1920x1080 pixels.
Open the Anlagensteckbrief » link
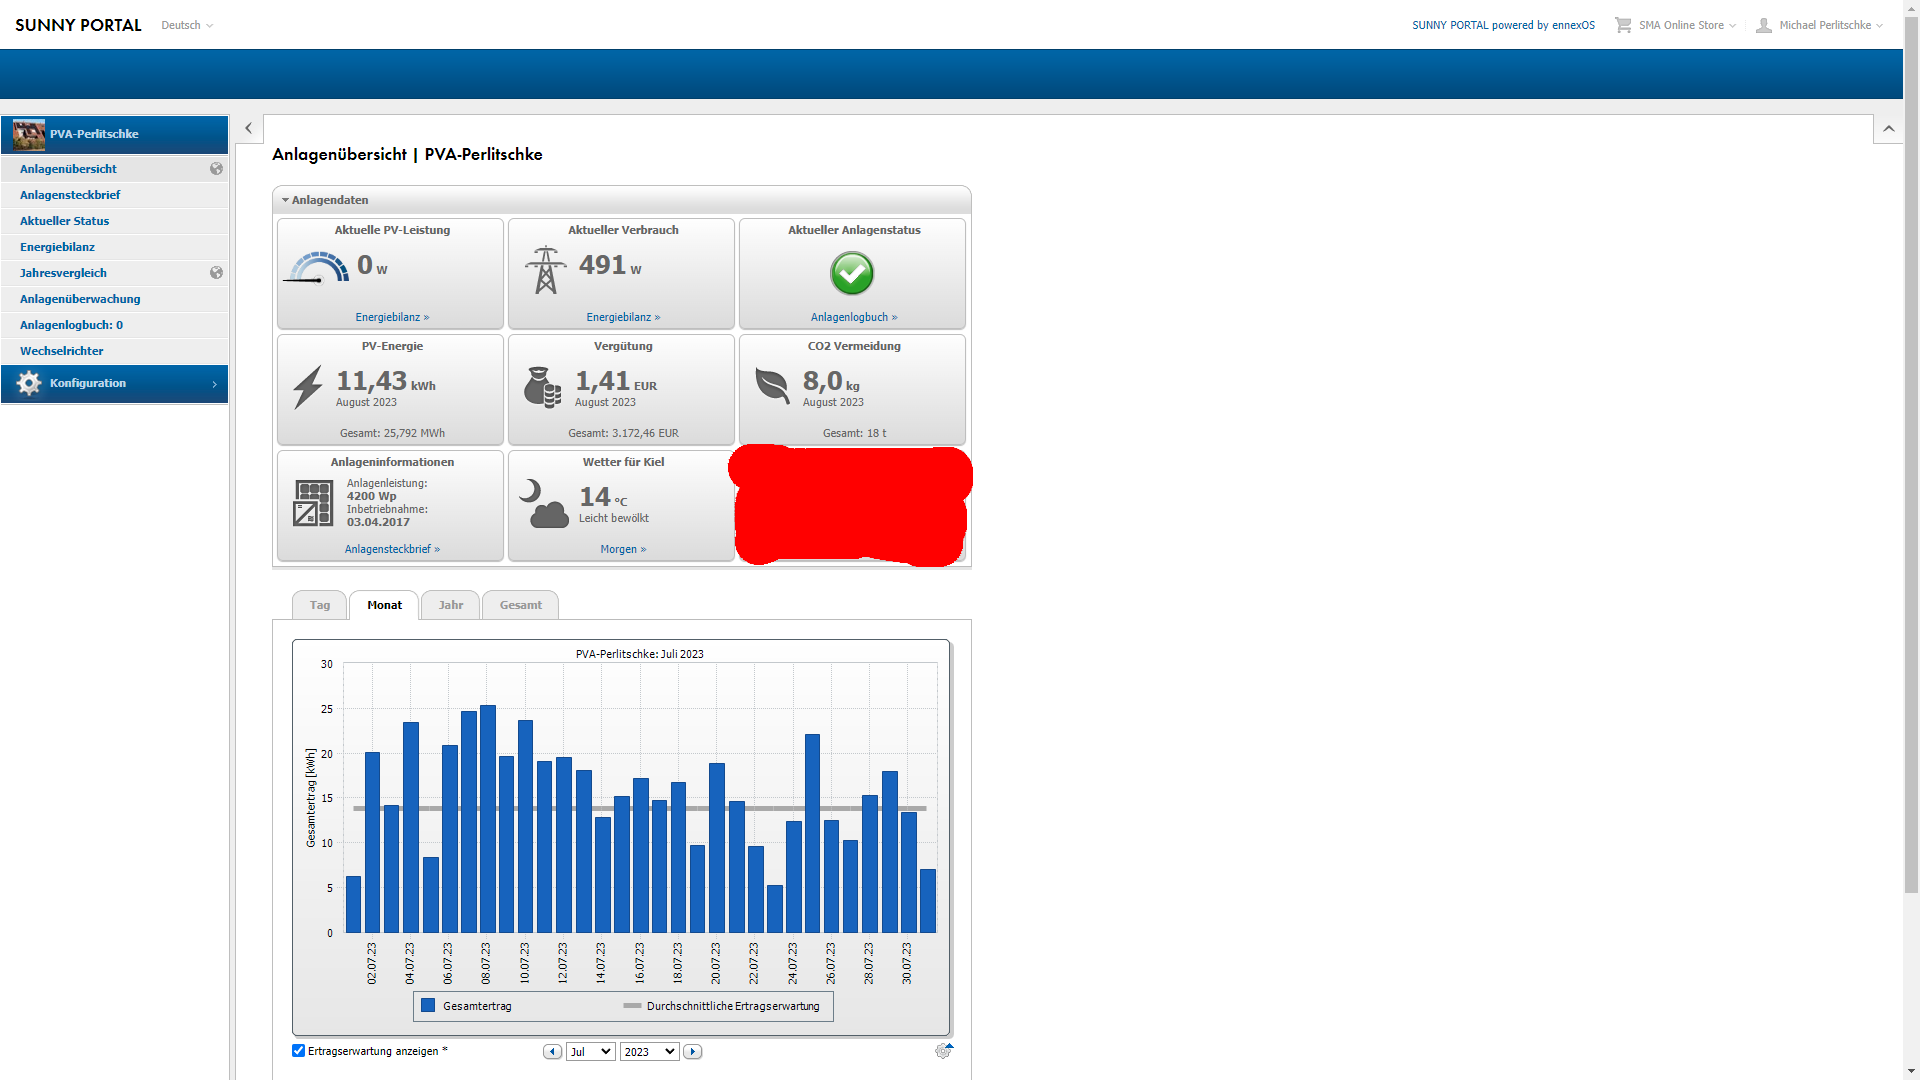coord(392,549)
